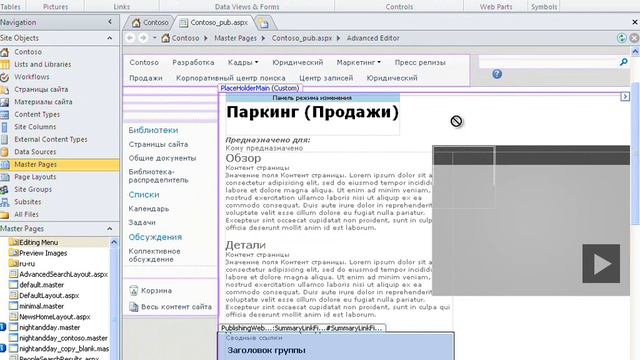
Task: Expand breadcrumb arrow after Contoso
Action: tap(205, 38)
